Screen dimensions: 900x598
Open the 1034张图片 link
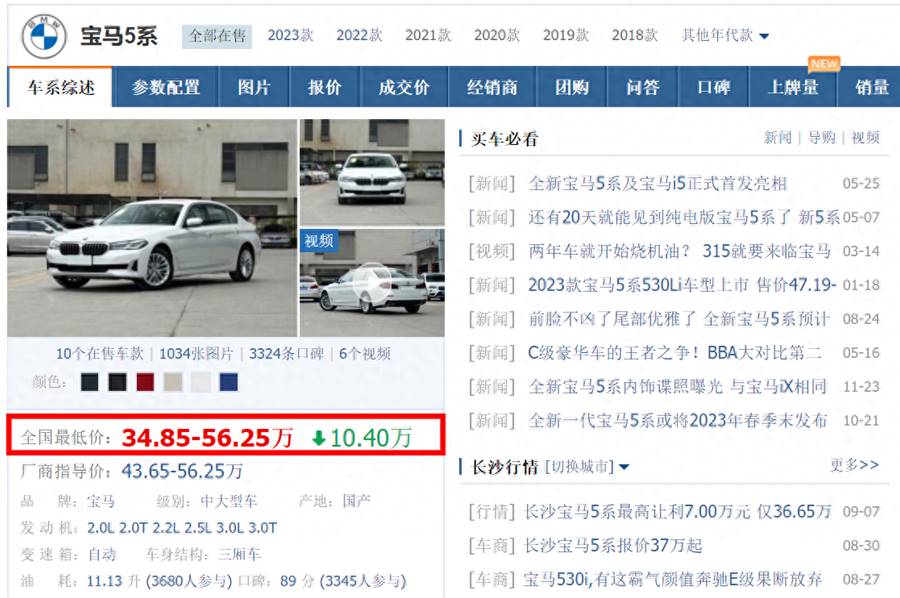[x=196, y=354]
